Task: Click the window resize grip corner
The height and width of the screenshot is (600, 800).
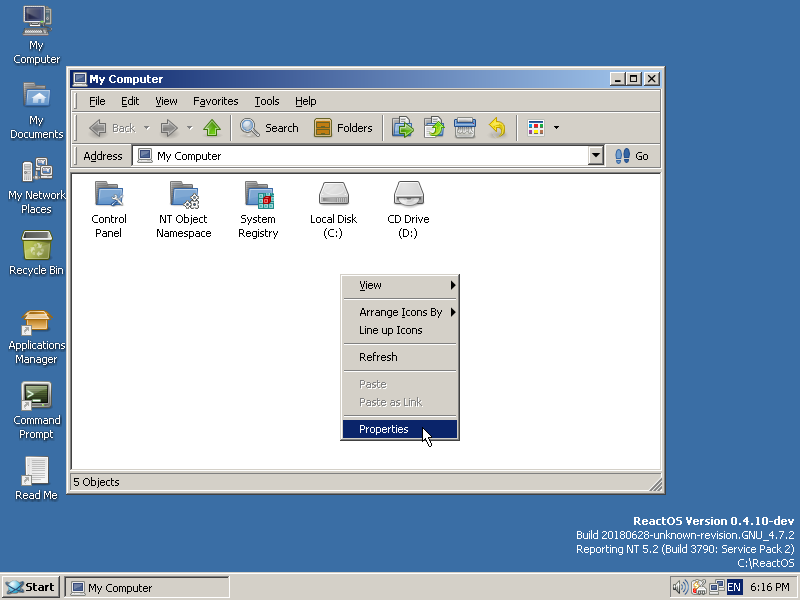Action: (656, 484)
